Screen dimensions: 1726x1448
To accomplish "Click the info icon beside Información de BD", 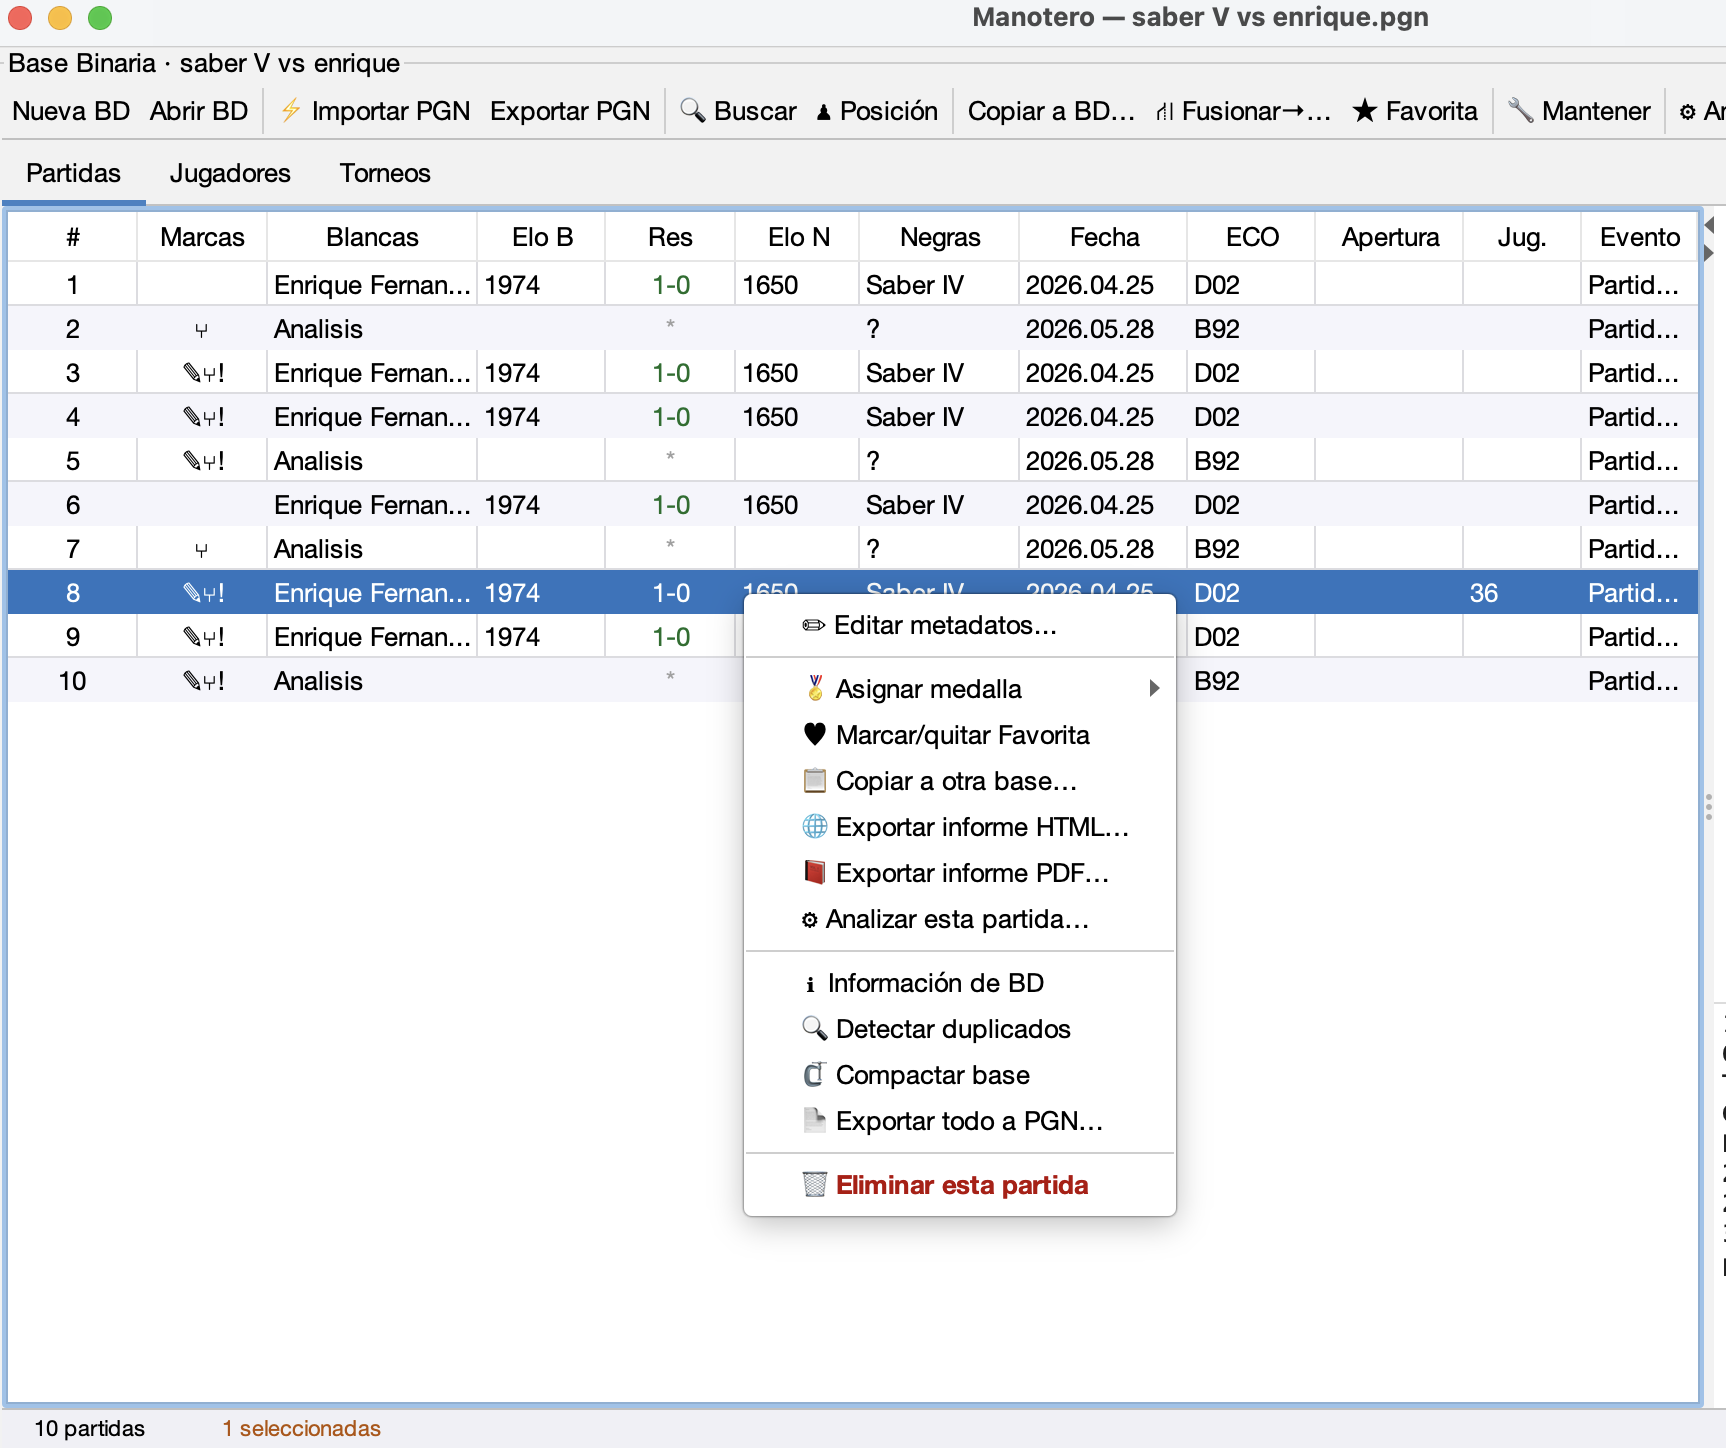I will (810, 984).
